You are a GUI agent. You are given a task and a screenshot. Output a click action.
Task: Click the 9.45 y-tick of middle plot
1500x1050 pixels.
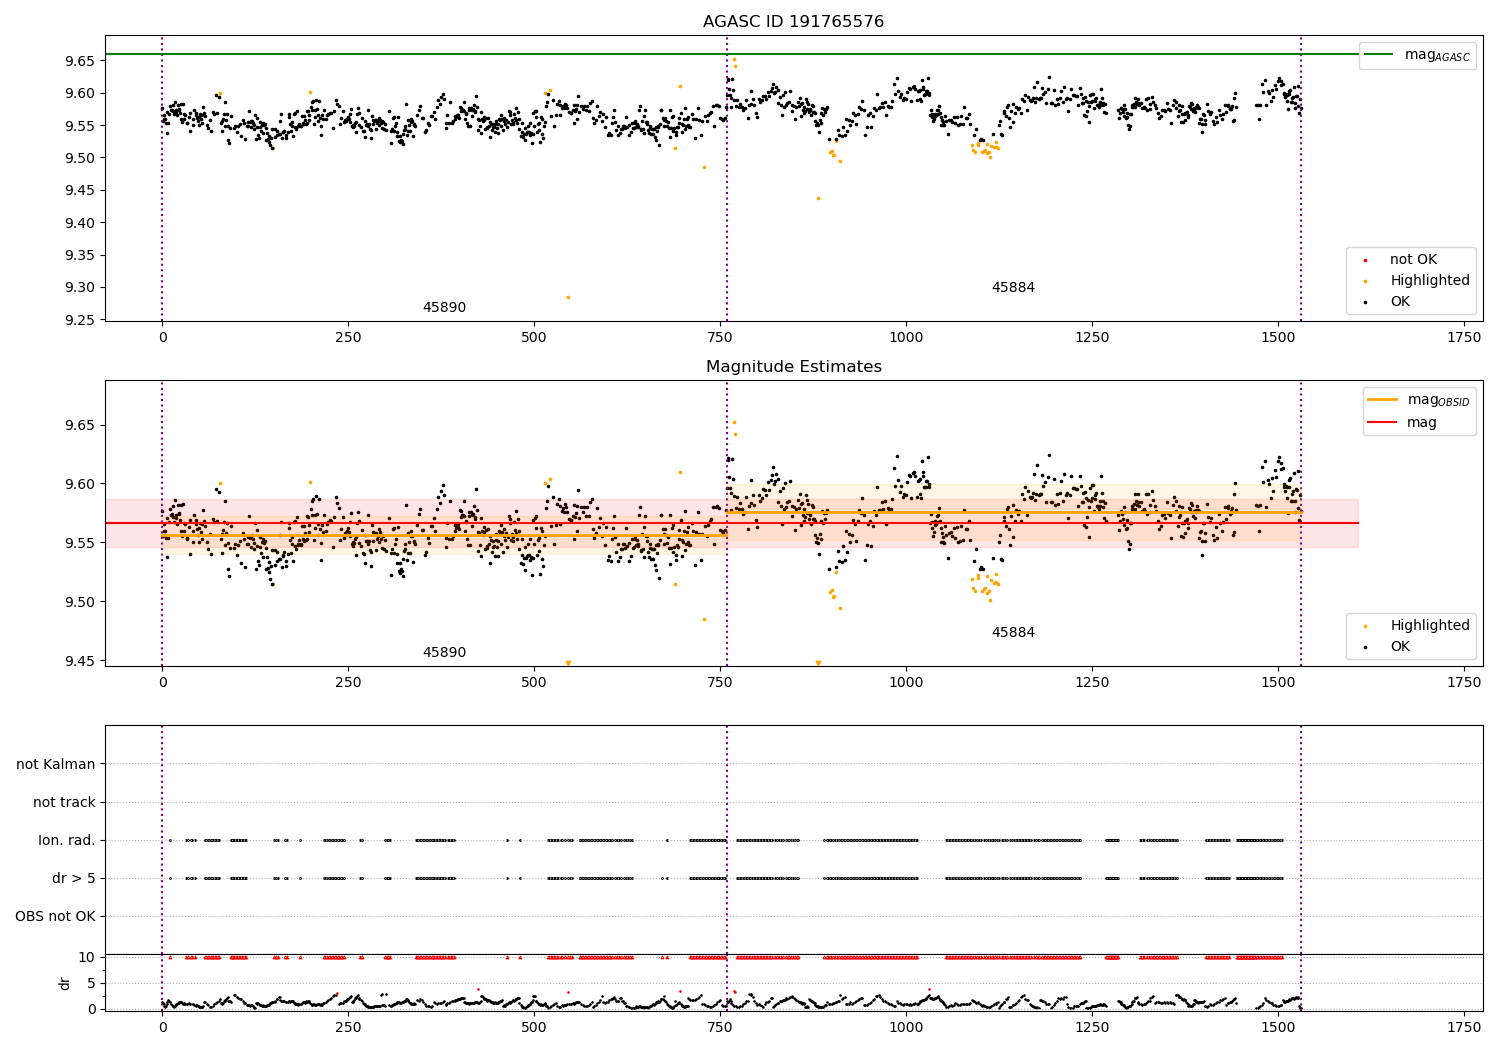coord(79,662)
